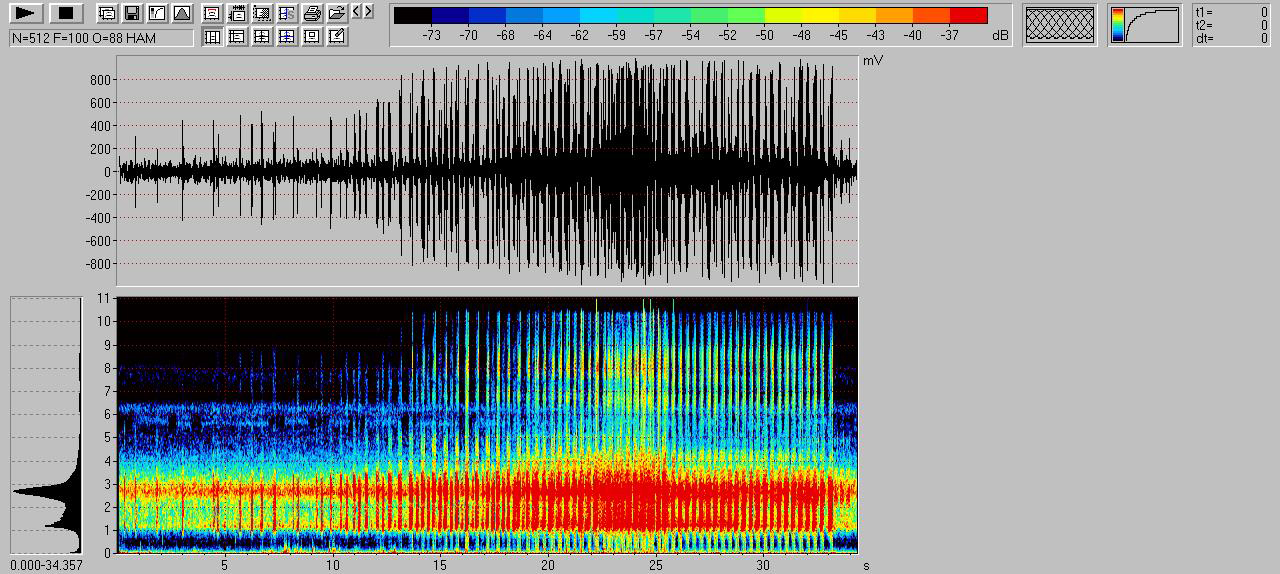Click the bell-shaped spectrum curve icon
This screenshot has width=1280, height=574.
[182, 13]
